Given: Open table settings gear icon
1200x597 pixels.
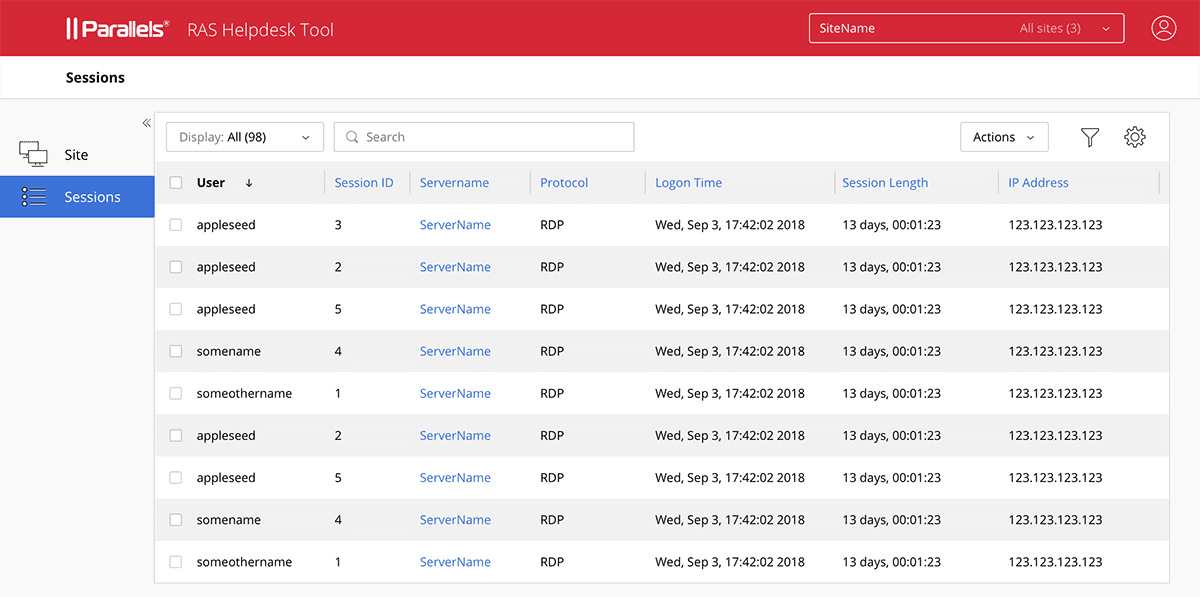Looking at the screenshot, I should pyautogui.click(x=1134, y=137).
